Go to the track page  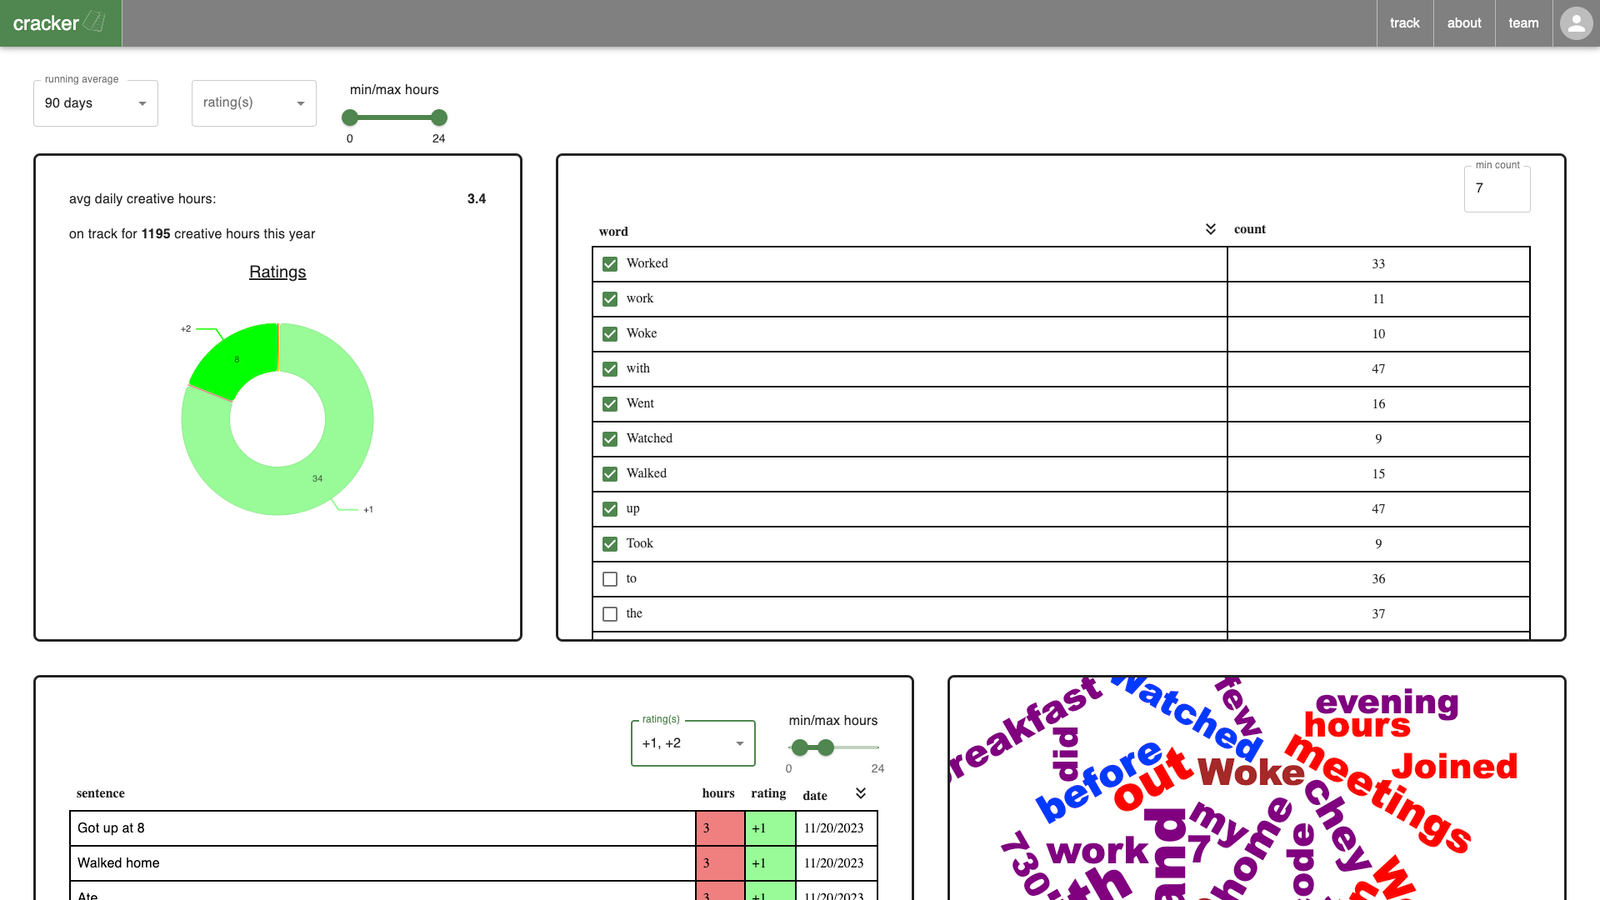(x=1404, y=23)
